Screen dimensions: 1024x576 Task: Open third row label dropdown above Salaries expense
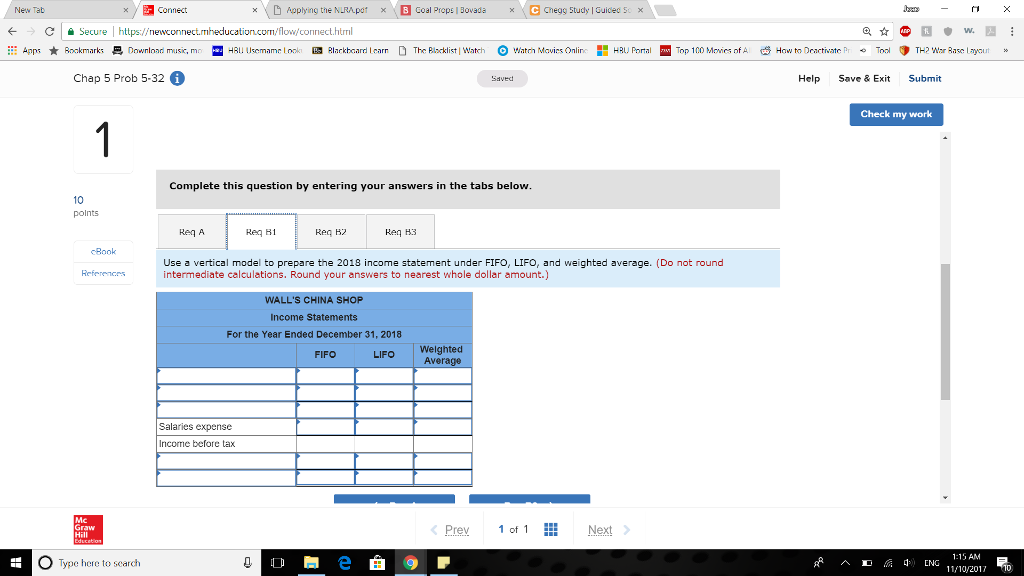pos(226,409)
